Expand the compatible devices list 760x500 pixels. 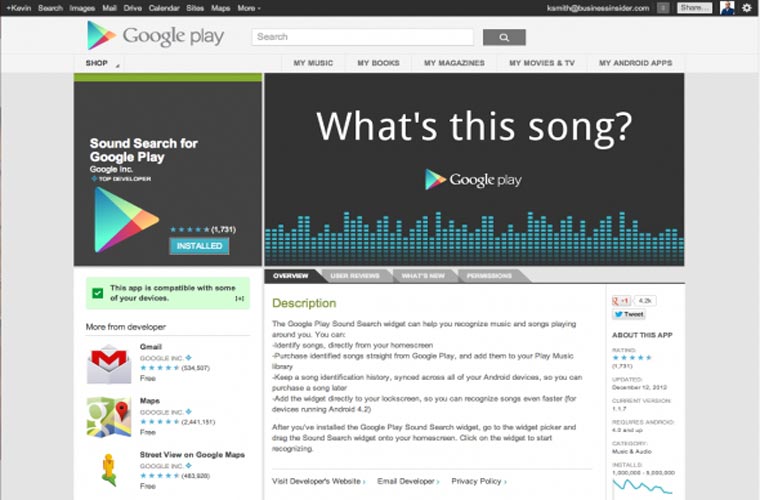point(239,298)
